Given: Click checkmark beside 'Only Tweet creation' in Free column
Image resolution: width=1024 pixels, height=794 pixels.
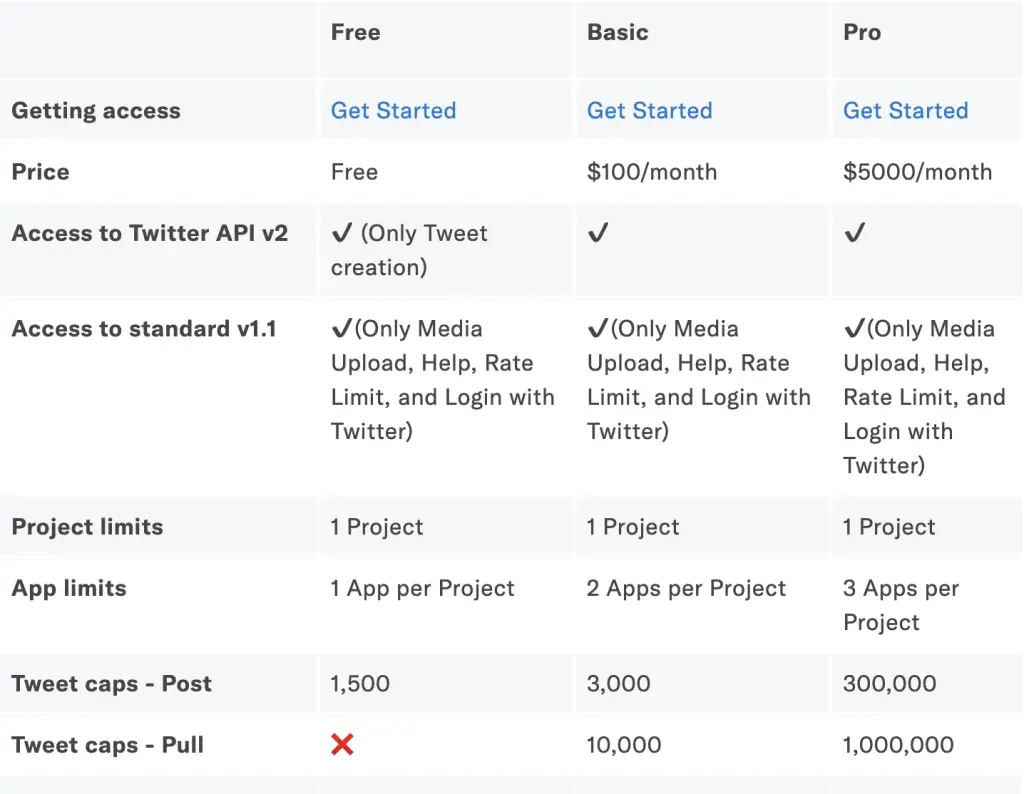Looking at the screenshot, I should coord(342,234).
